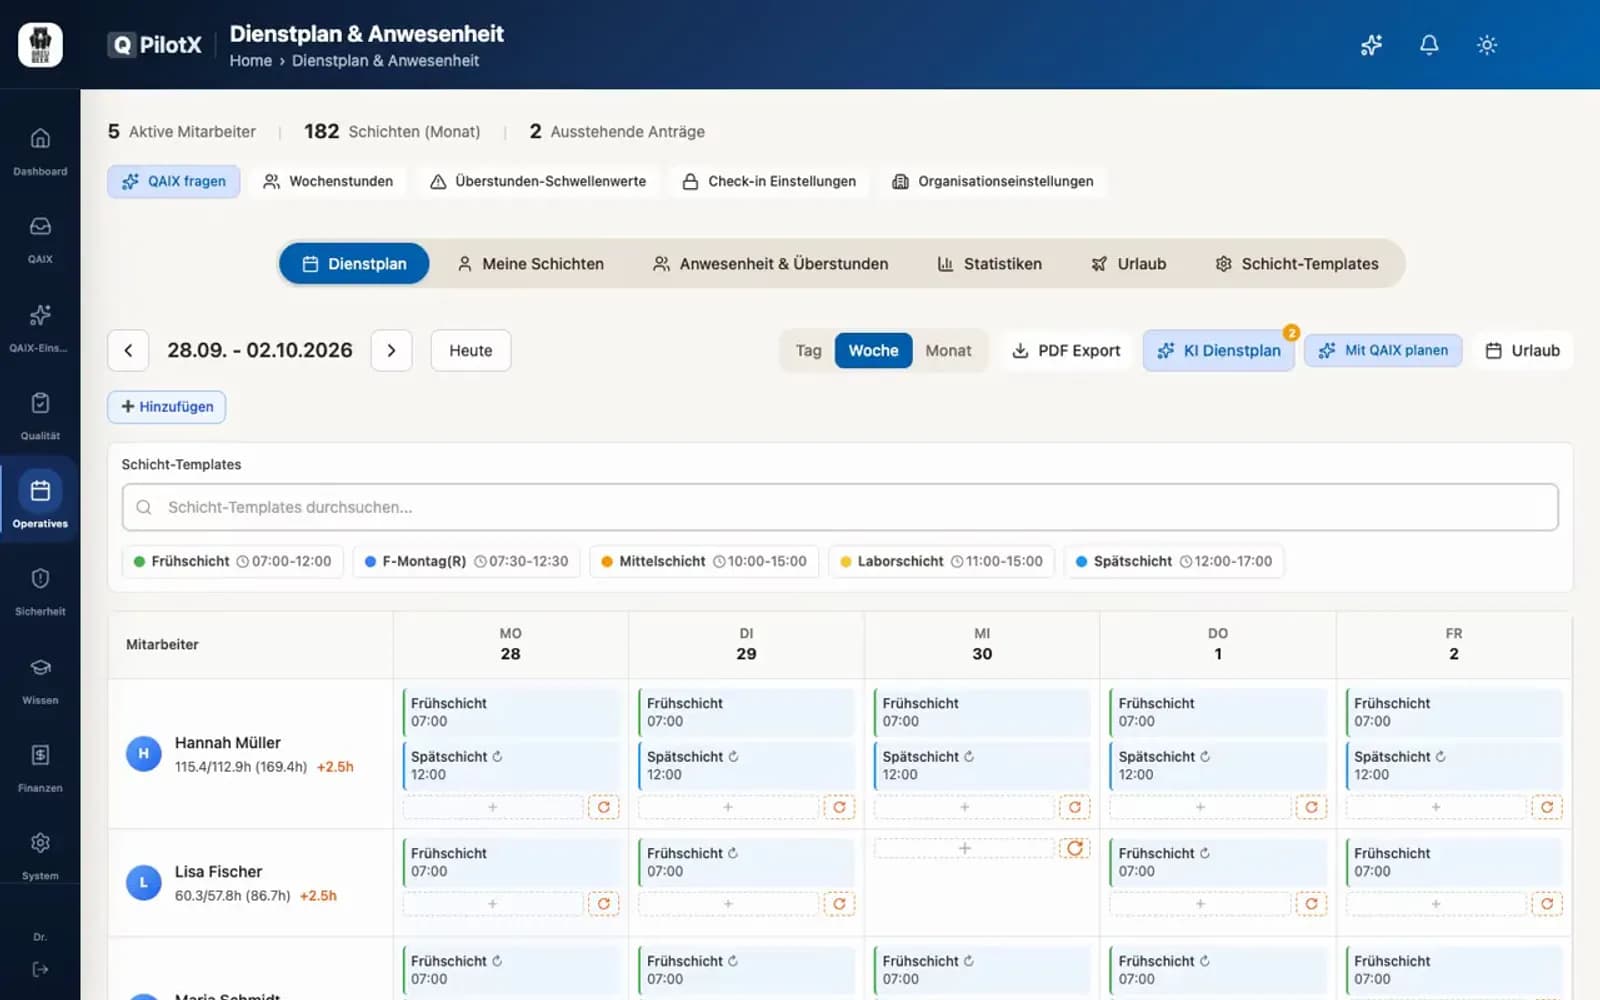Go to the next week
The image size is (1600, 1000).
pos(391,350)
